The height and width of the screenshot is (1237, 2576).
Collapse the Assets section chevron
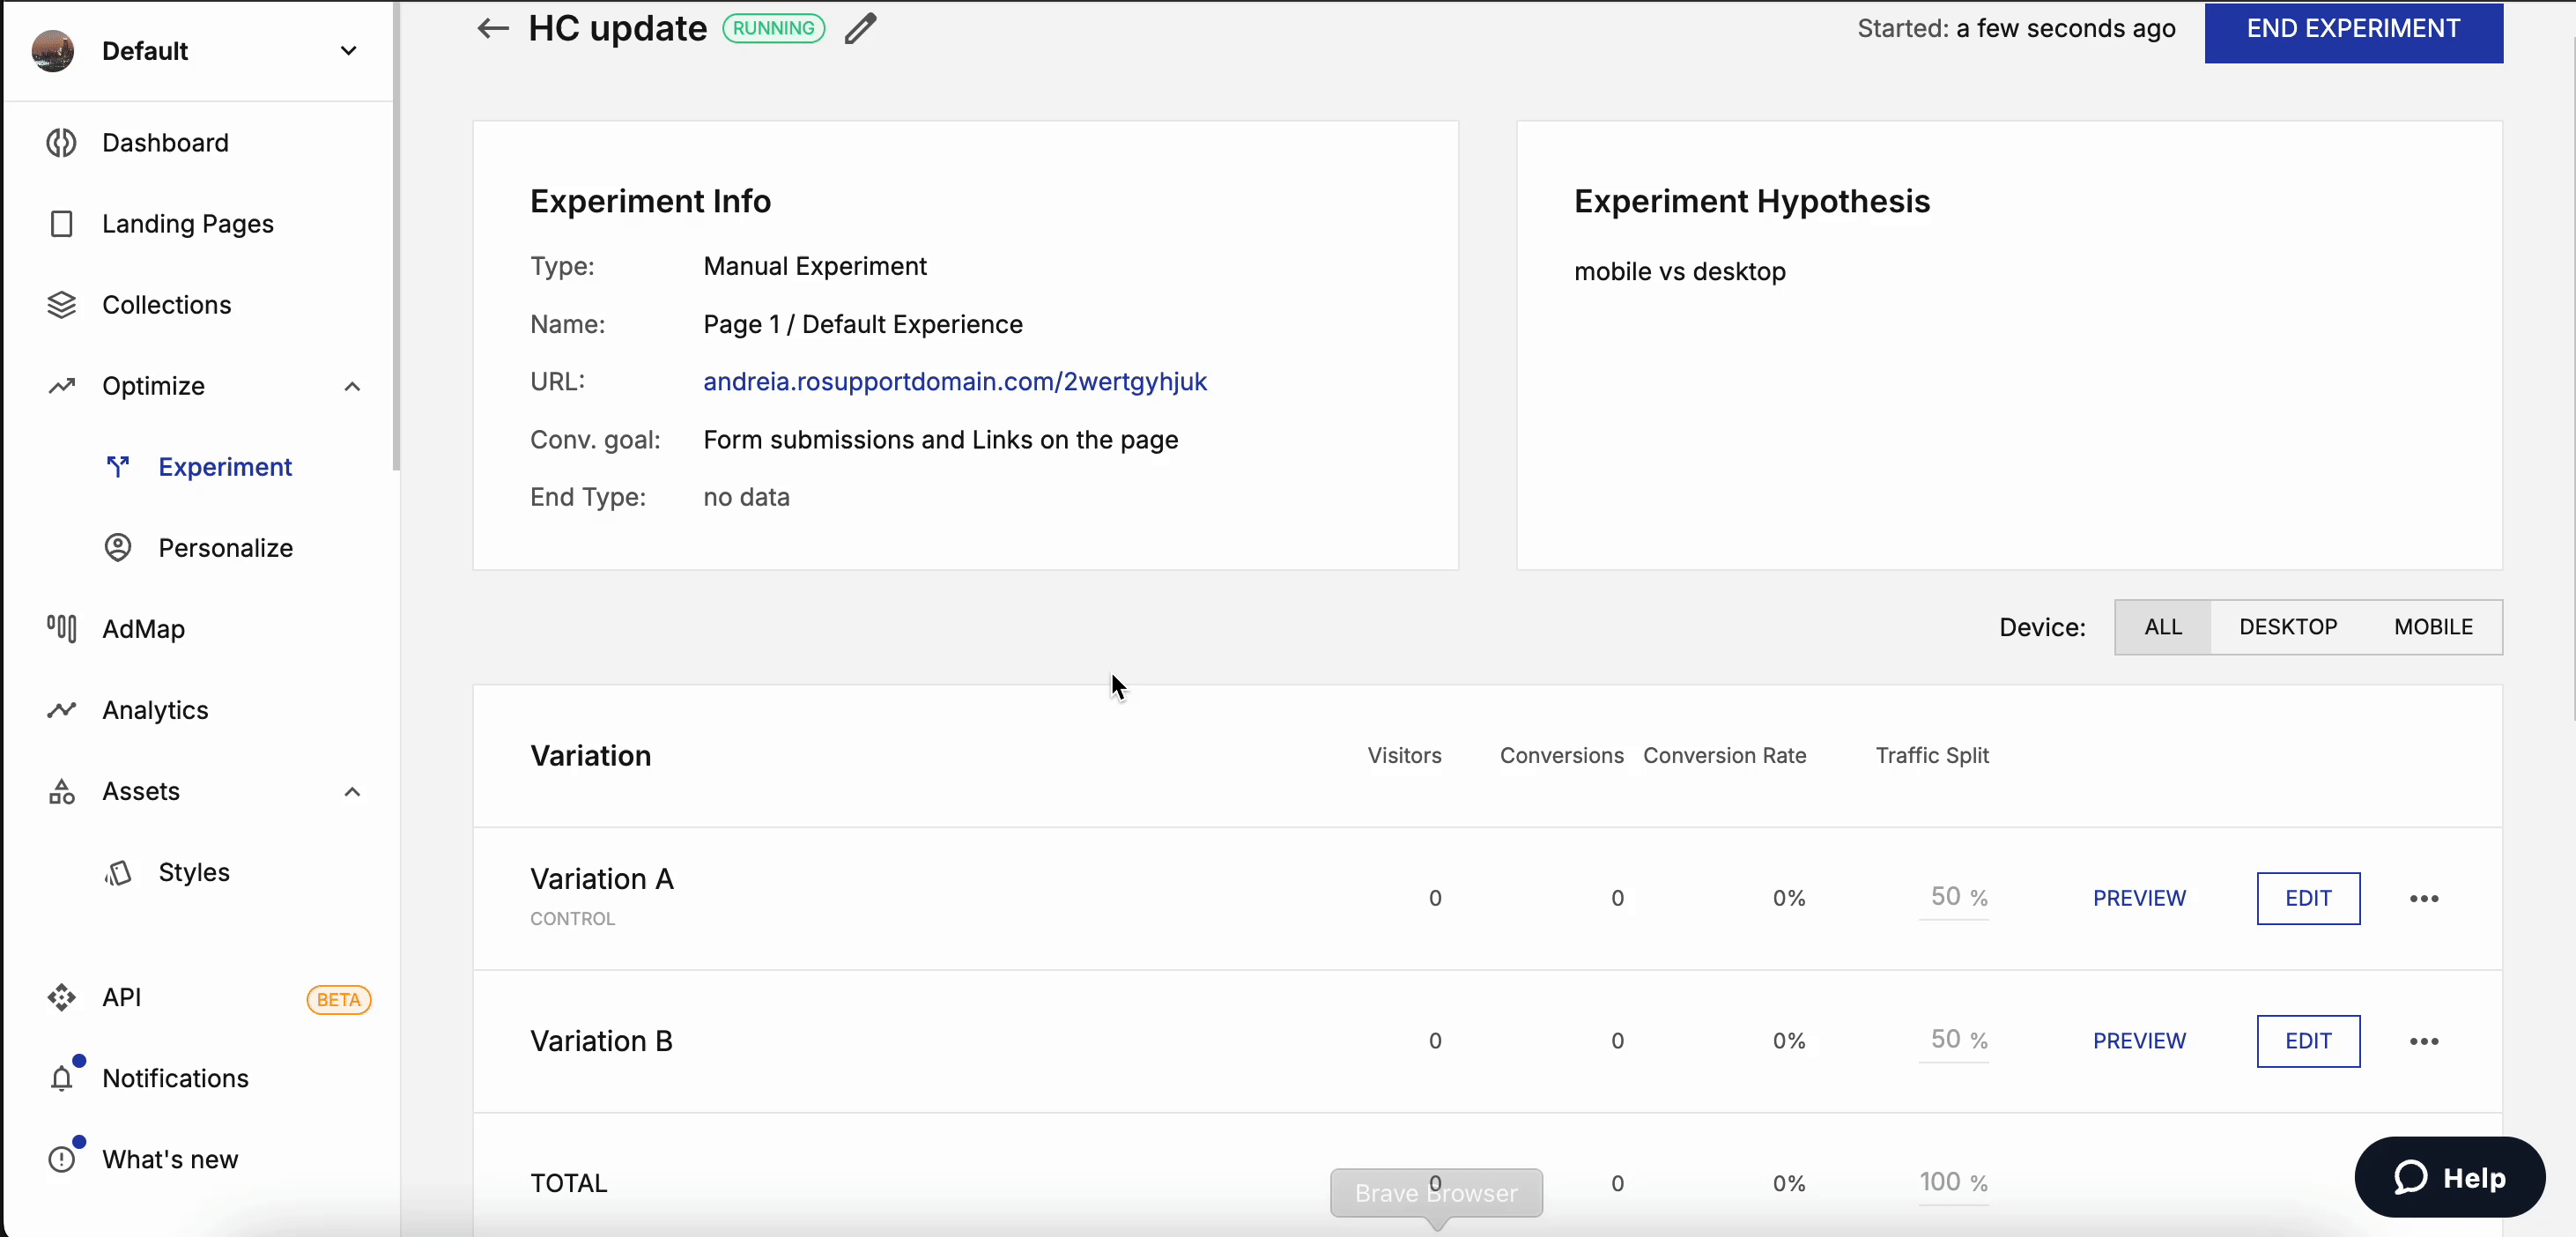point(352,792)
